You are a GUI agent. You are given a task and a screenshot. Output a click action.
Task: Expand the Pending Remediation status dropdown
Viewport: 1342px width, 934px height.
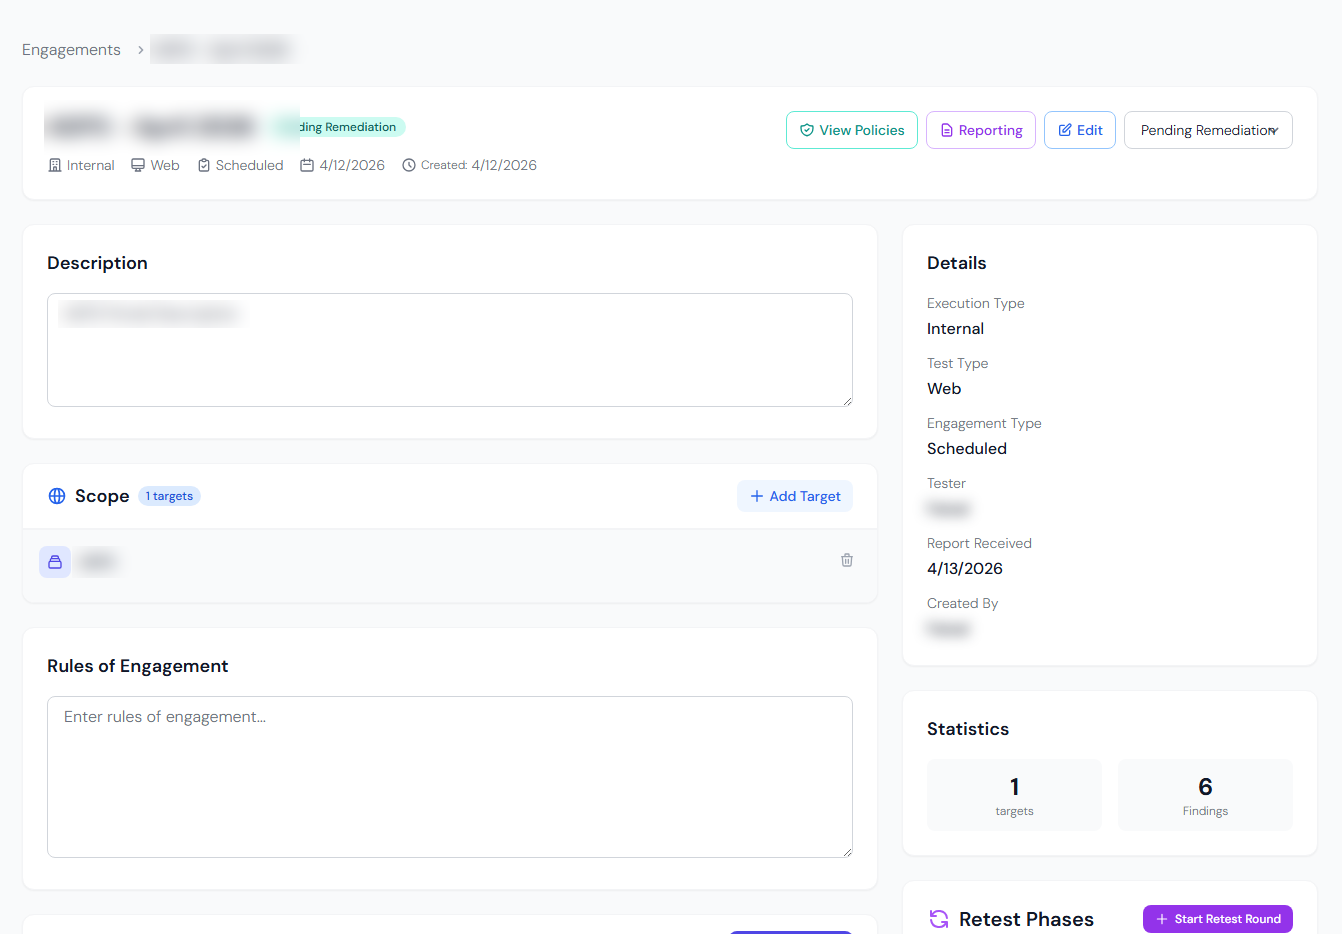pos(1208,130)
